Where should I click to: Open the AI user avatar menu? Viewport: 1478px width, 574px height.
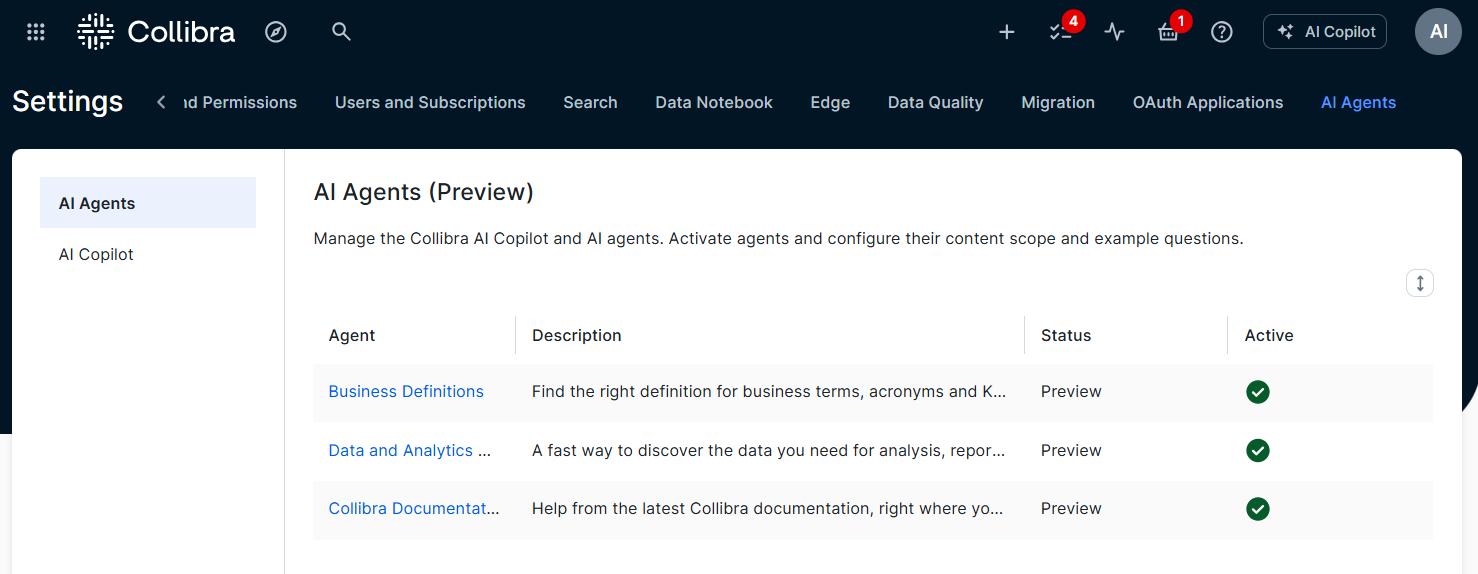(x=1438, y=32)
